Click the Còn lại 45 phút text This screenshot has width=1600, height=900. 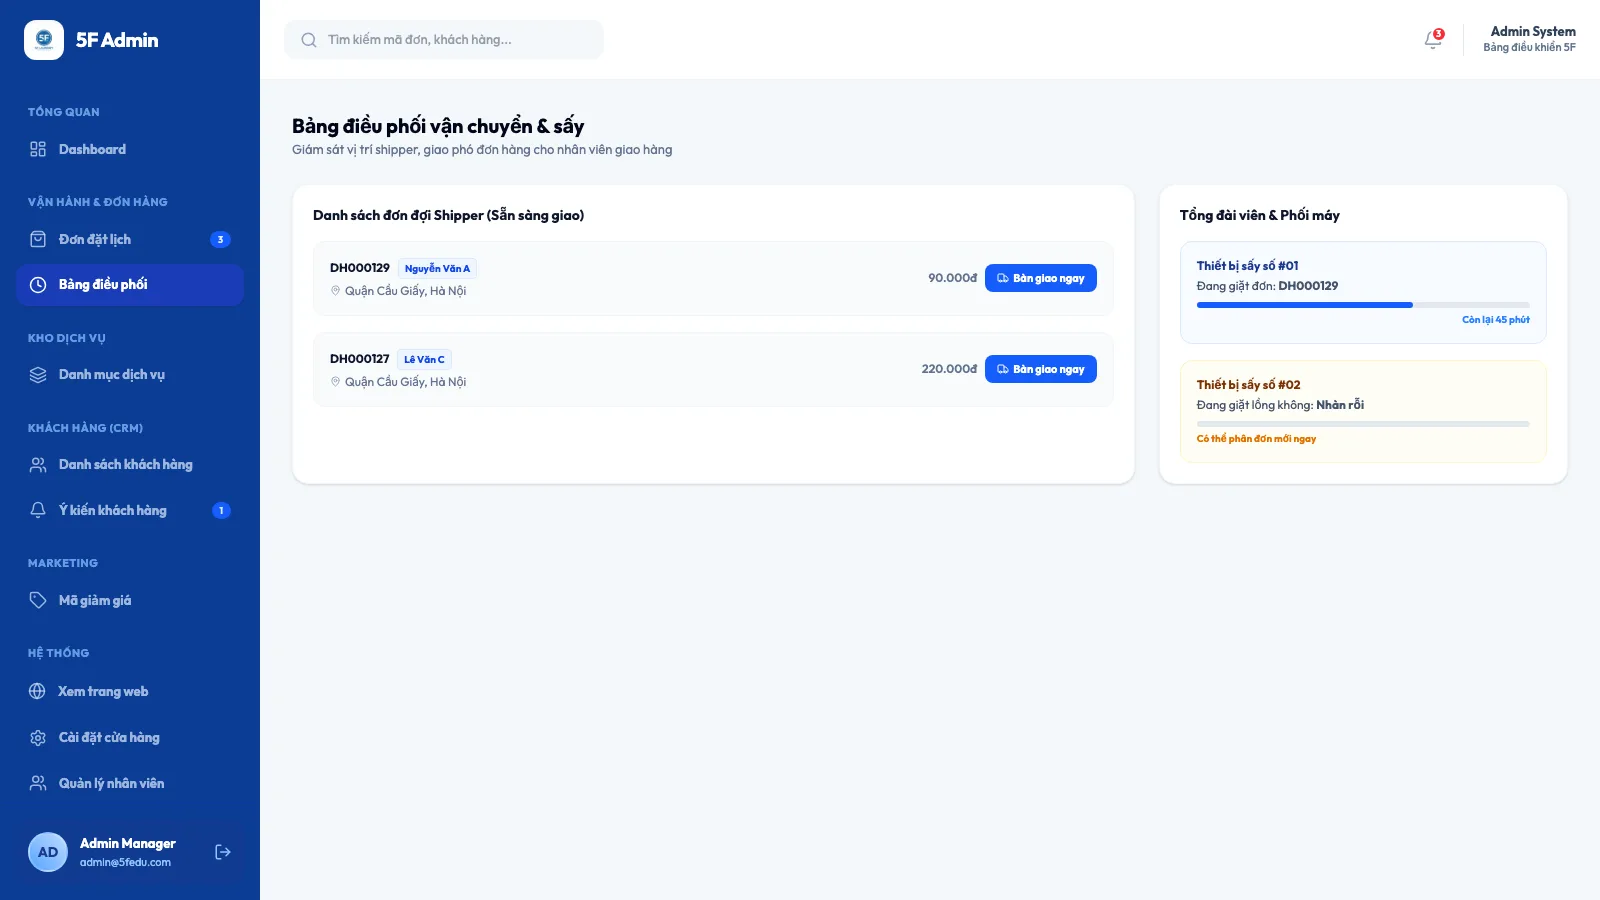pyautogui.click(x=1496, y=320)
